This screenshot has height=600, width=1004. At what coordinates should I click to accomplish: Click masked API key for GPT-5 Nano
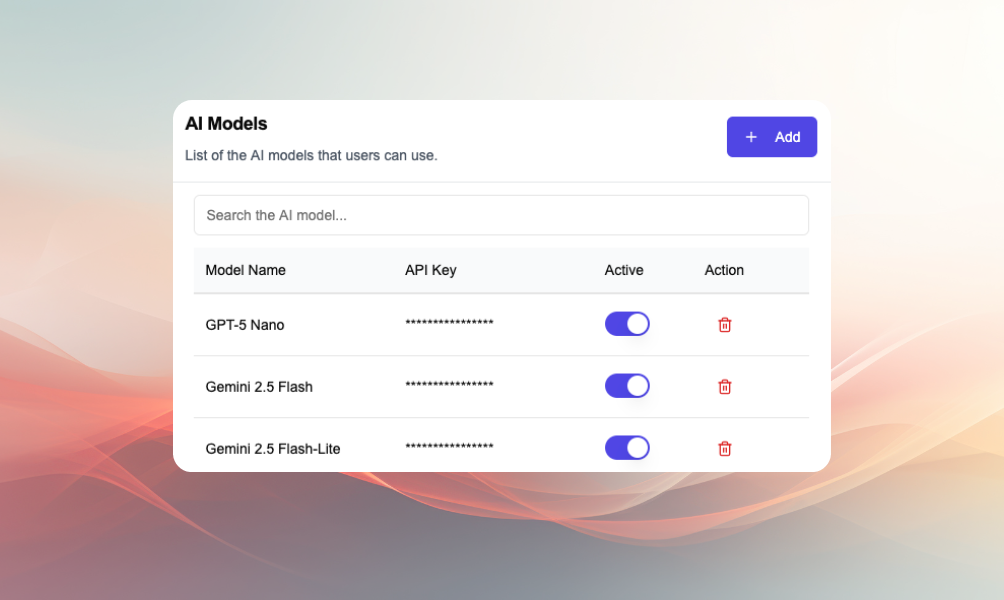(449, 323)
